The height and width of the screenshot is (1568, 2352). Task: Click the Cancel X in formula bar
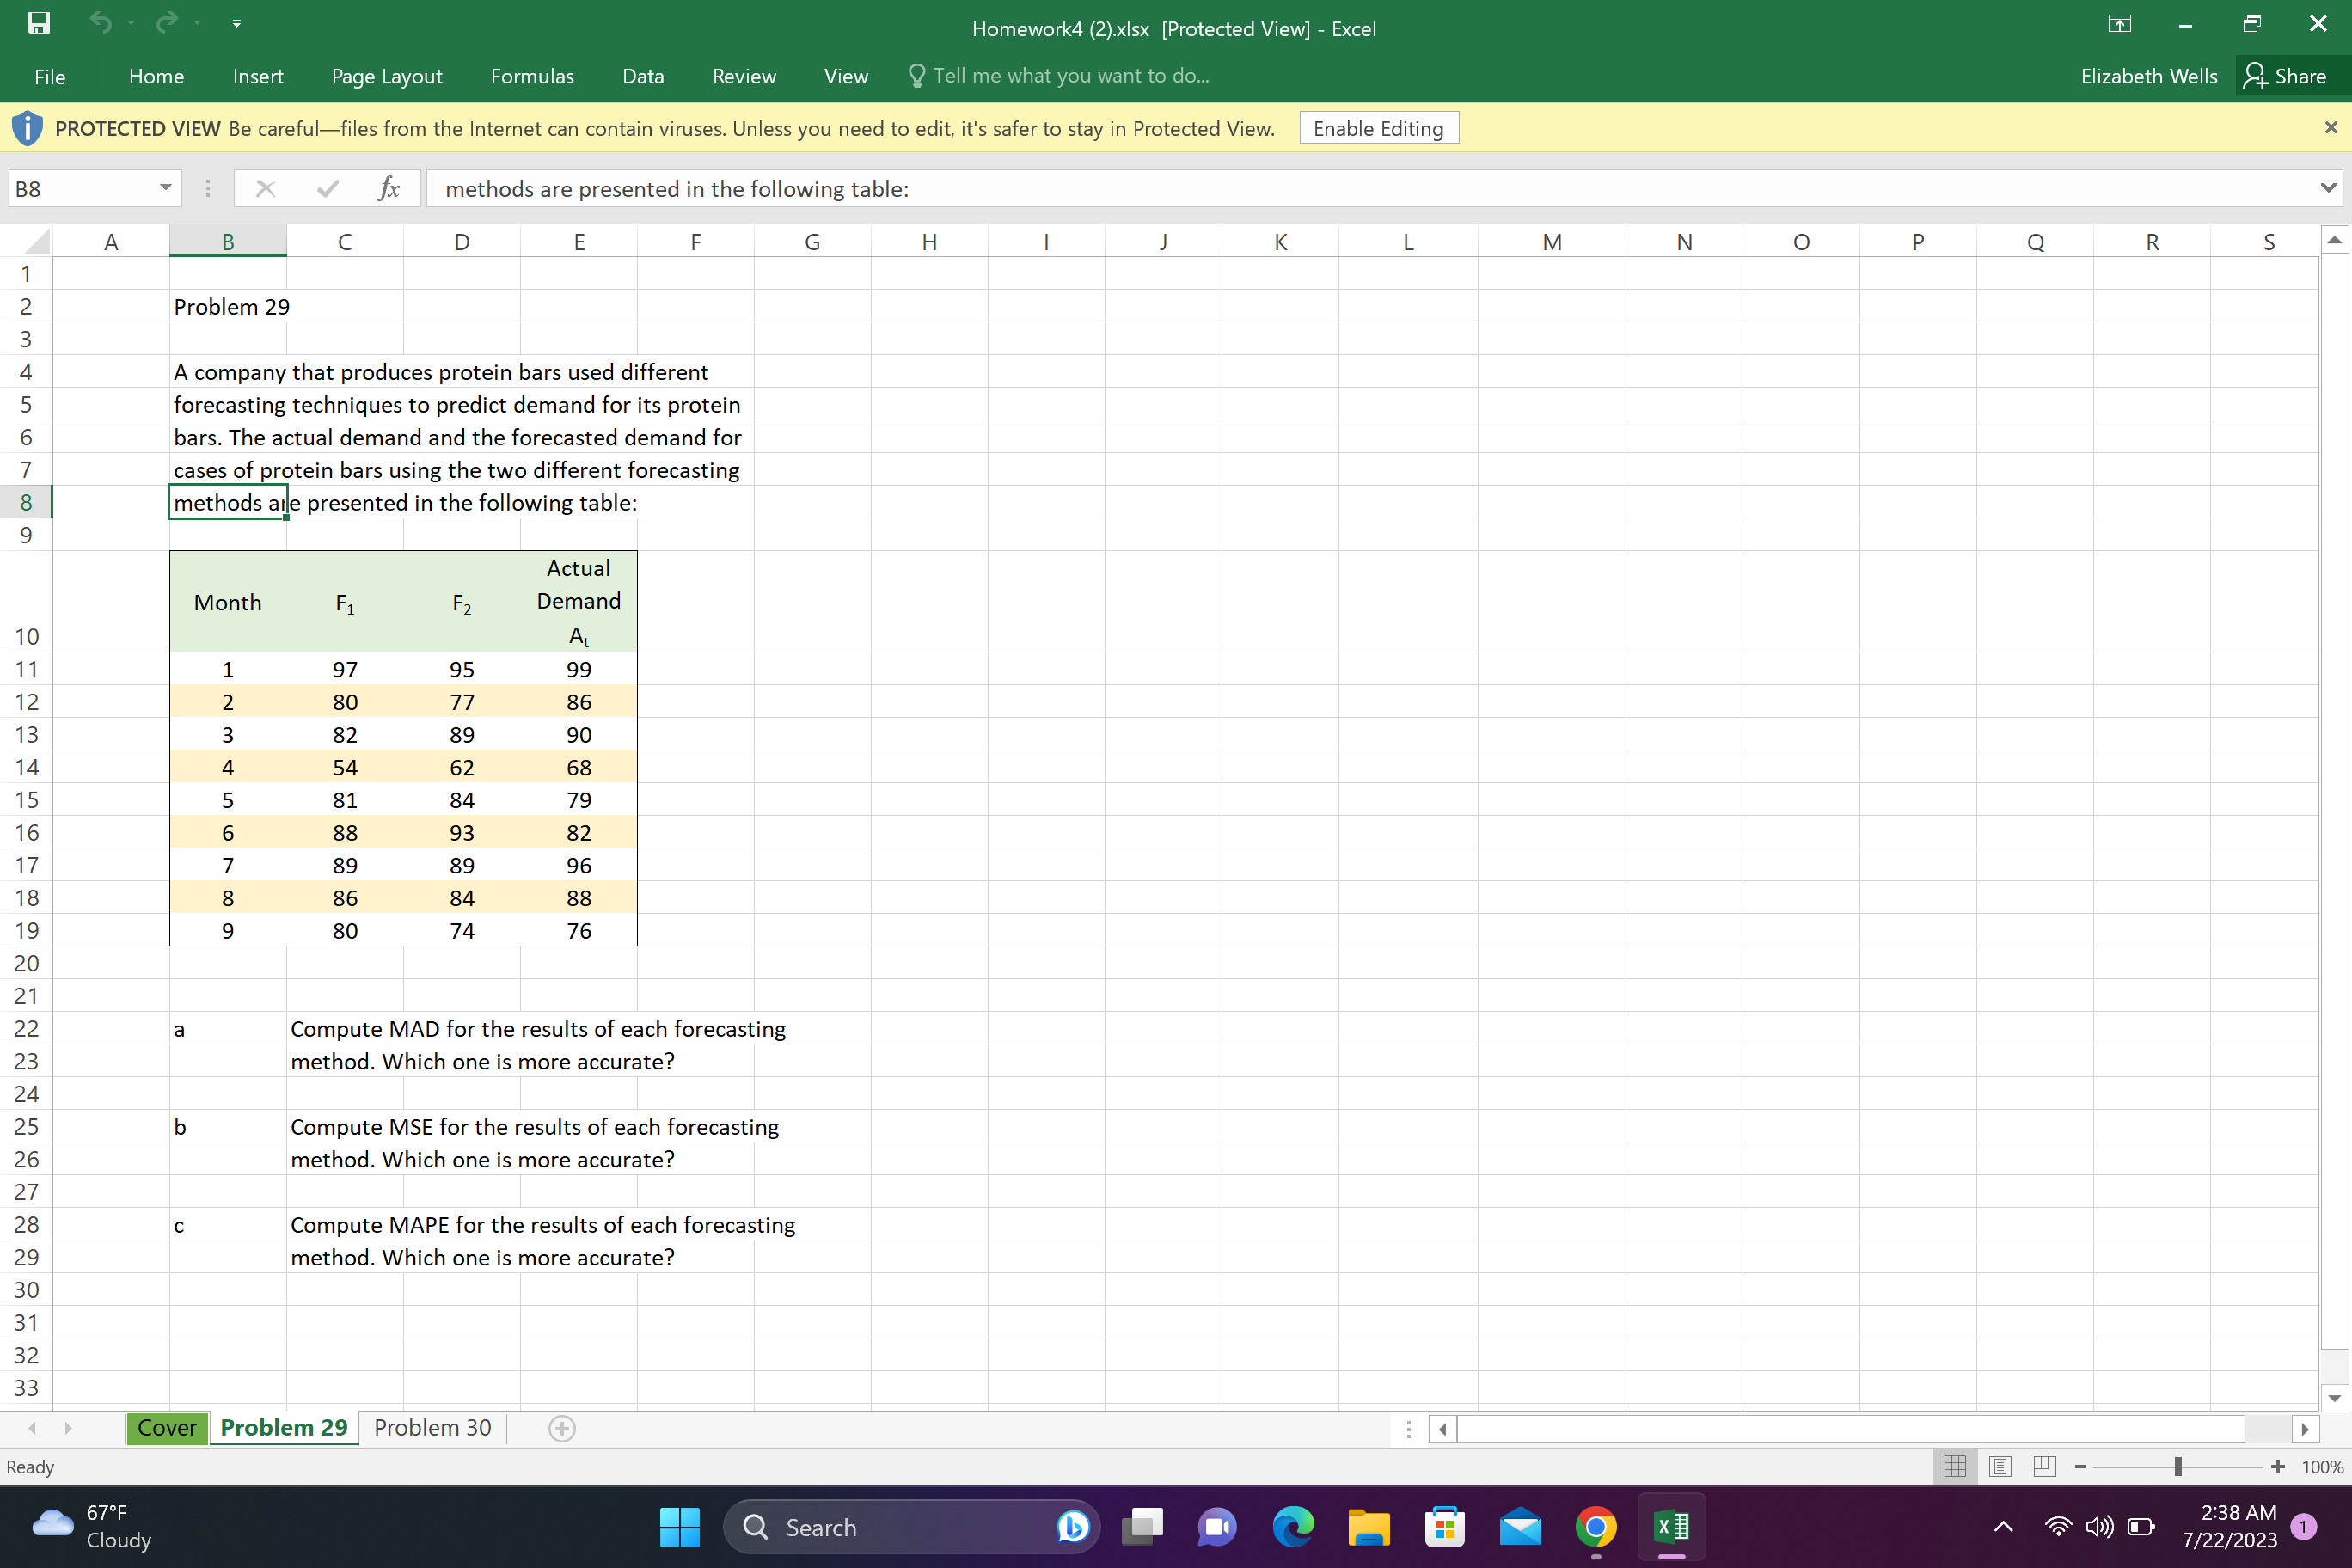pyautogui.click(x=265, y=188)
